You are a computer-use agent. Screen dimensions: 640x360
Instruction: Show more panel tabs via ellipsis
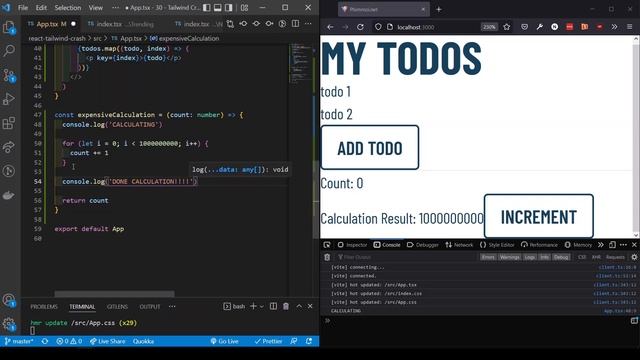pyautogui.click(x=172, y=307)
